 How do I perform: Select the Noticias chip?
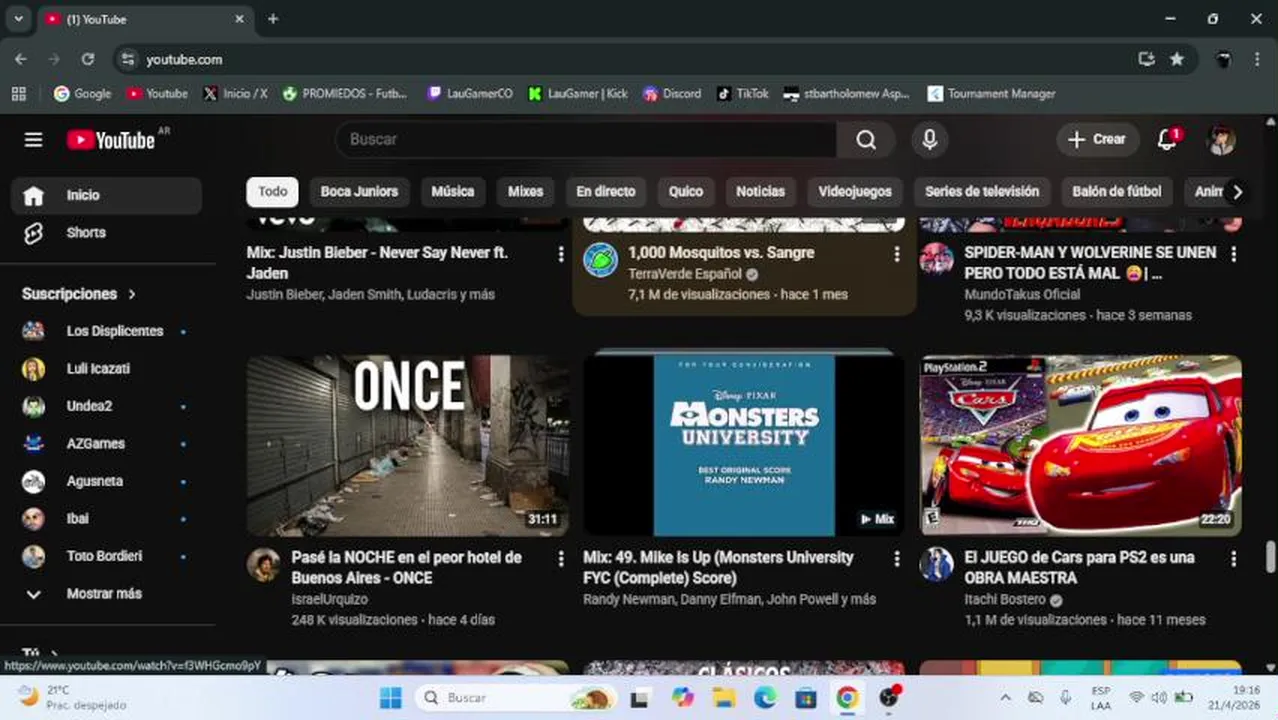point(761,191)
